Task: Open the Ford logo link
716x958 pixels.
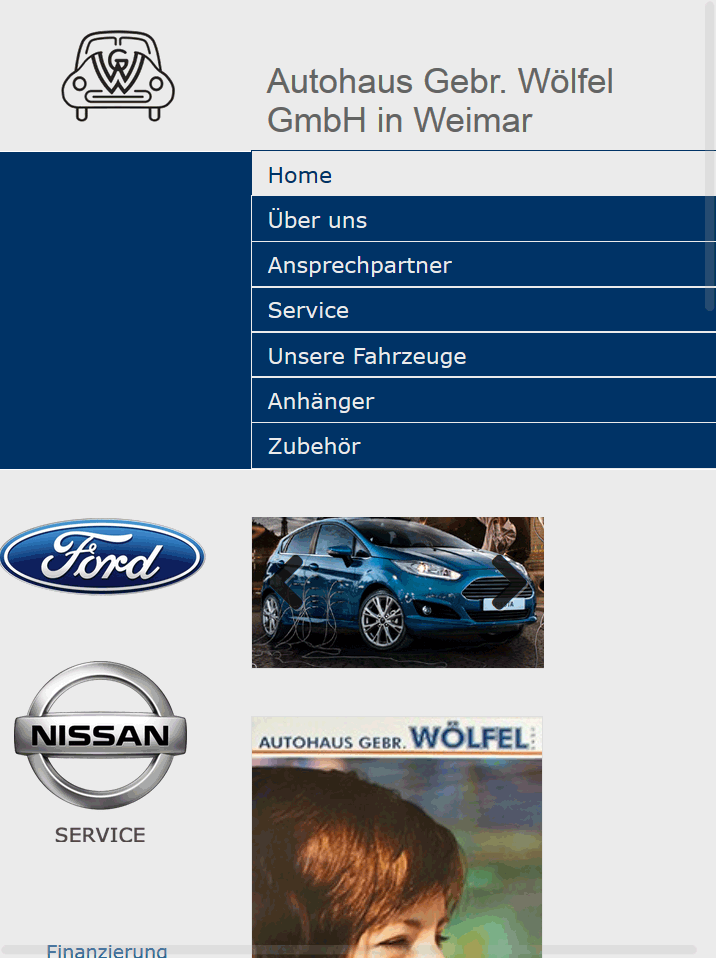Action: tap(103, 556)
